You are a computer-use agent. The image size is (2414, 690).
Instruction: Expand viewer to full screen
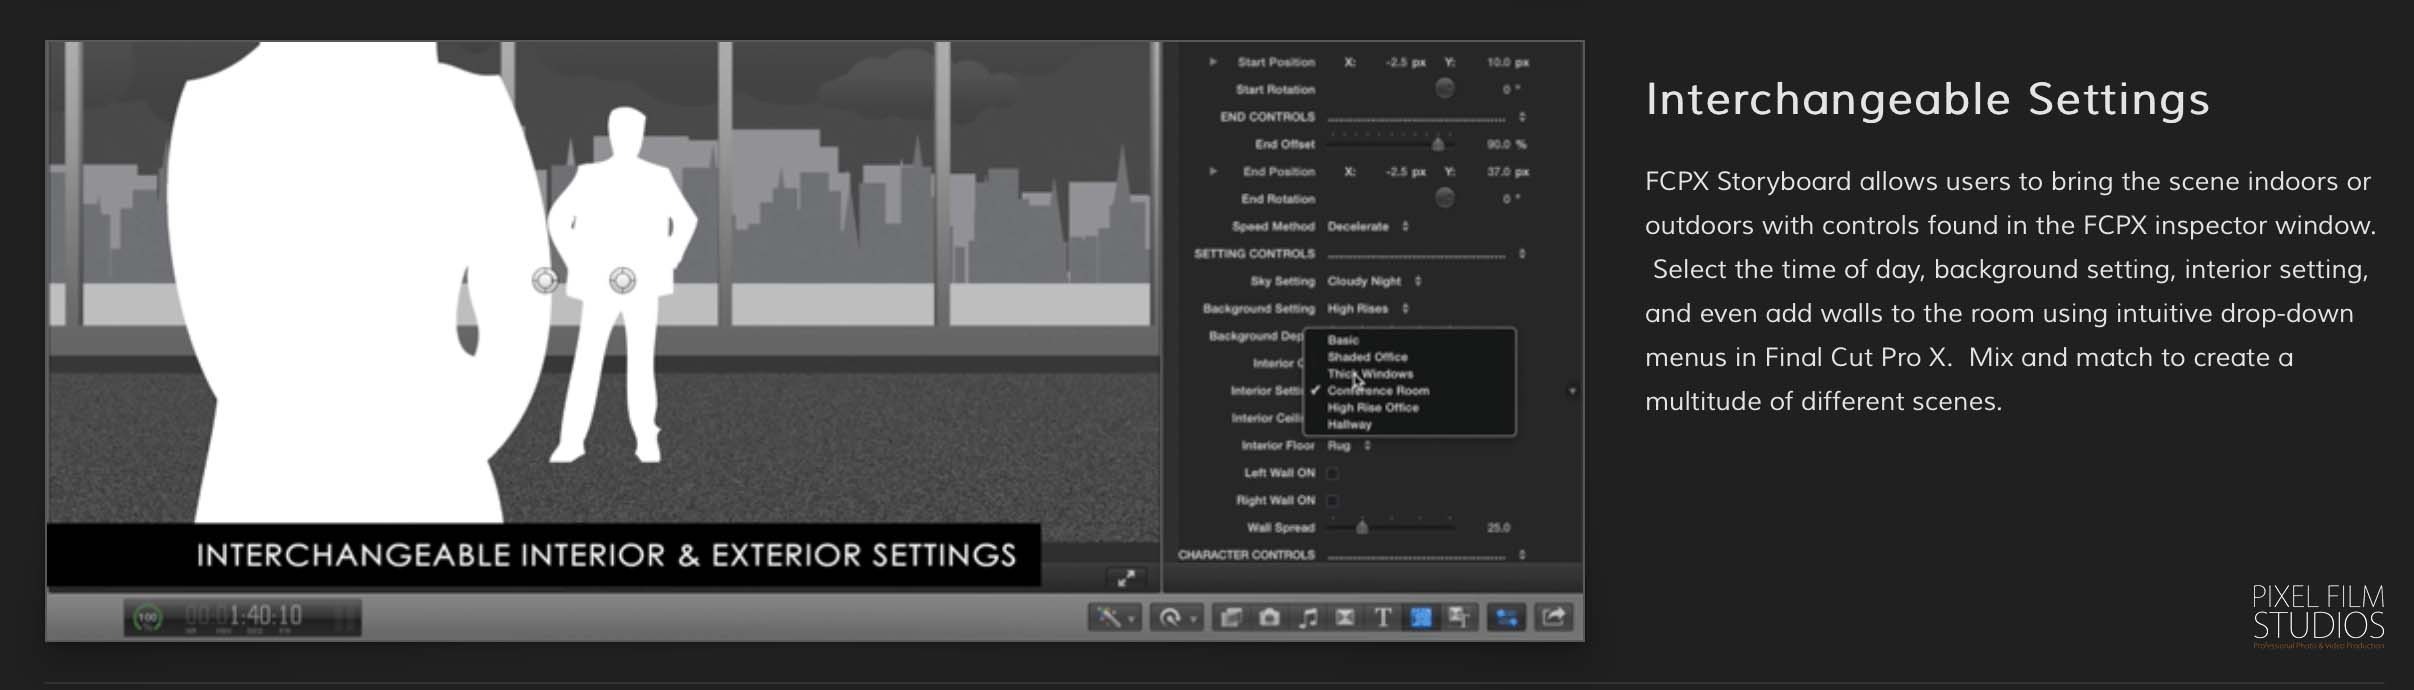tap(1126, 578)
